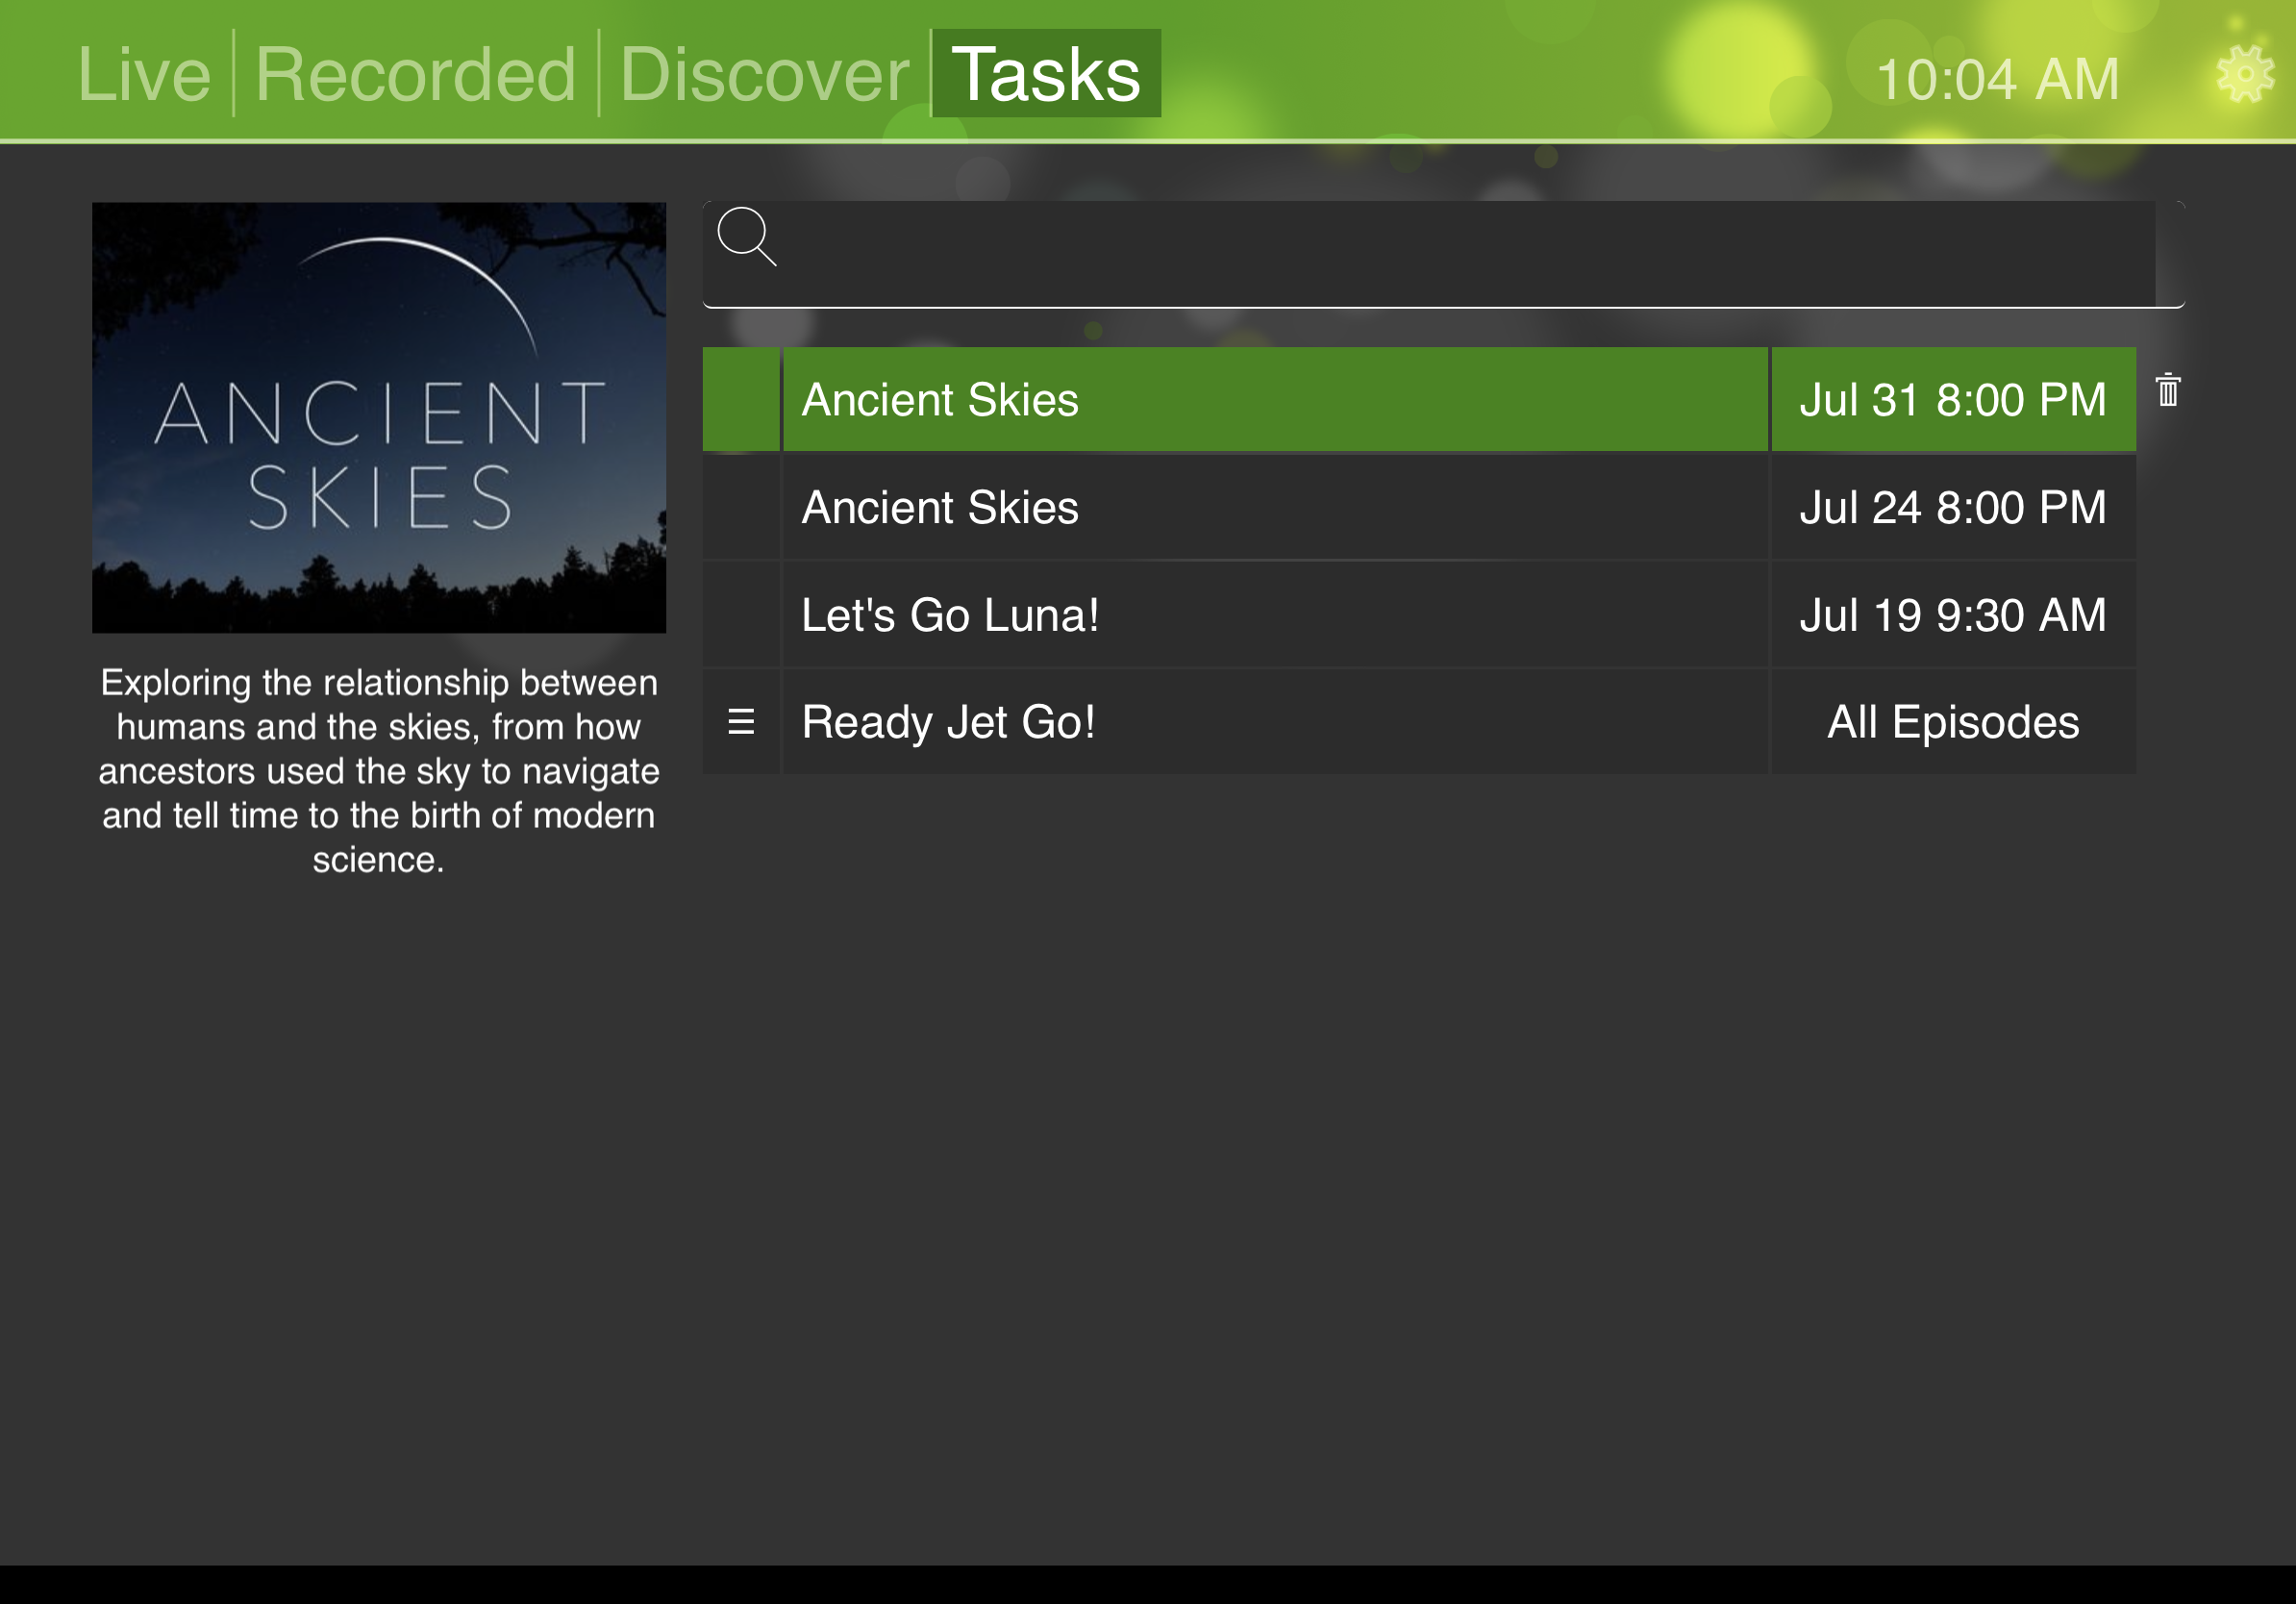
Task: Click the Jul 19 9:30 AM time cell
Action: coord(1952,615)
